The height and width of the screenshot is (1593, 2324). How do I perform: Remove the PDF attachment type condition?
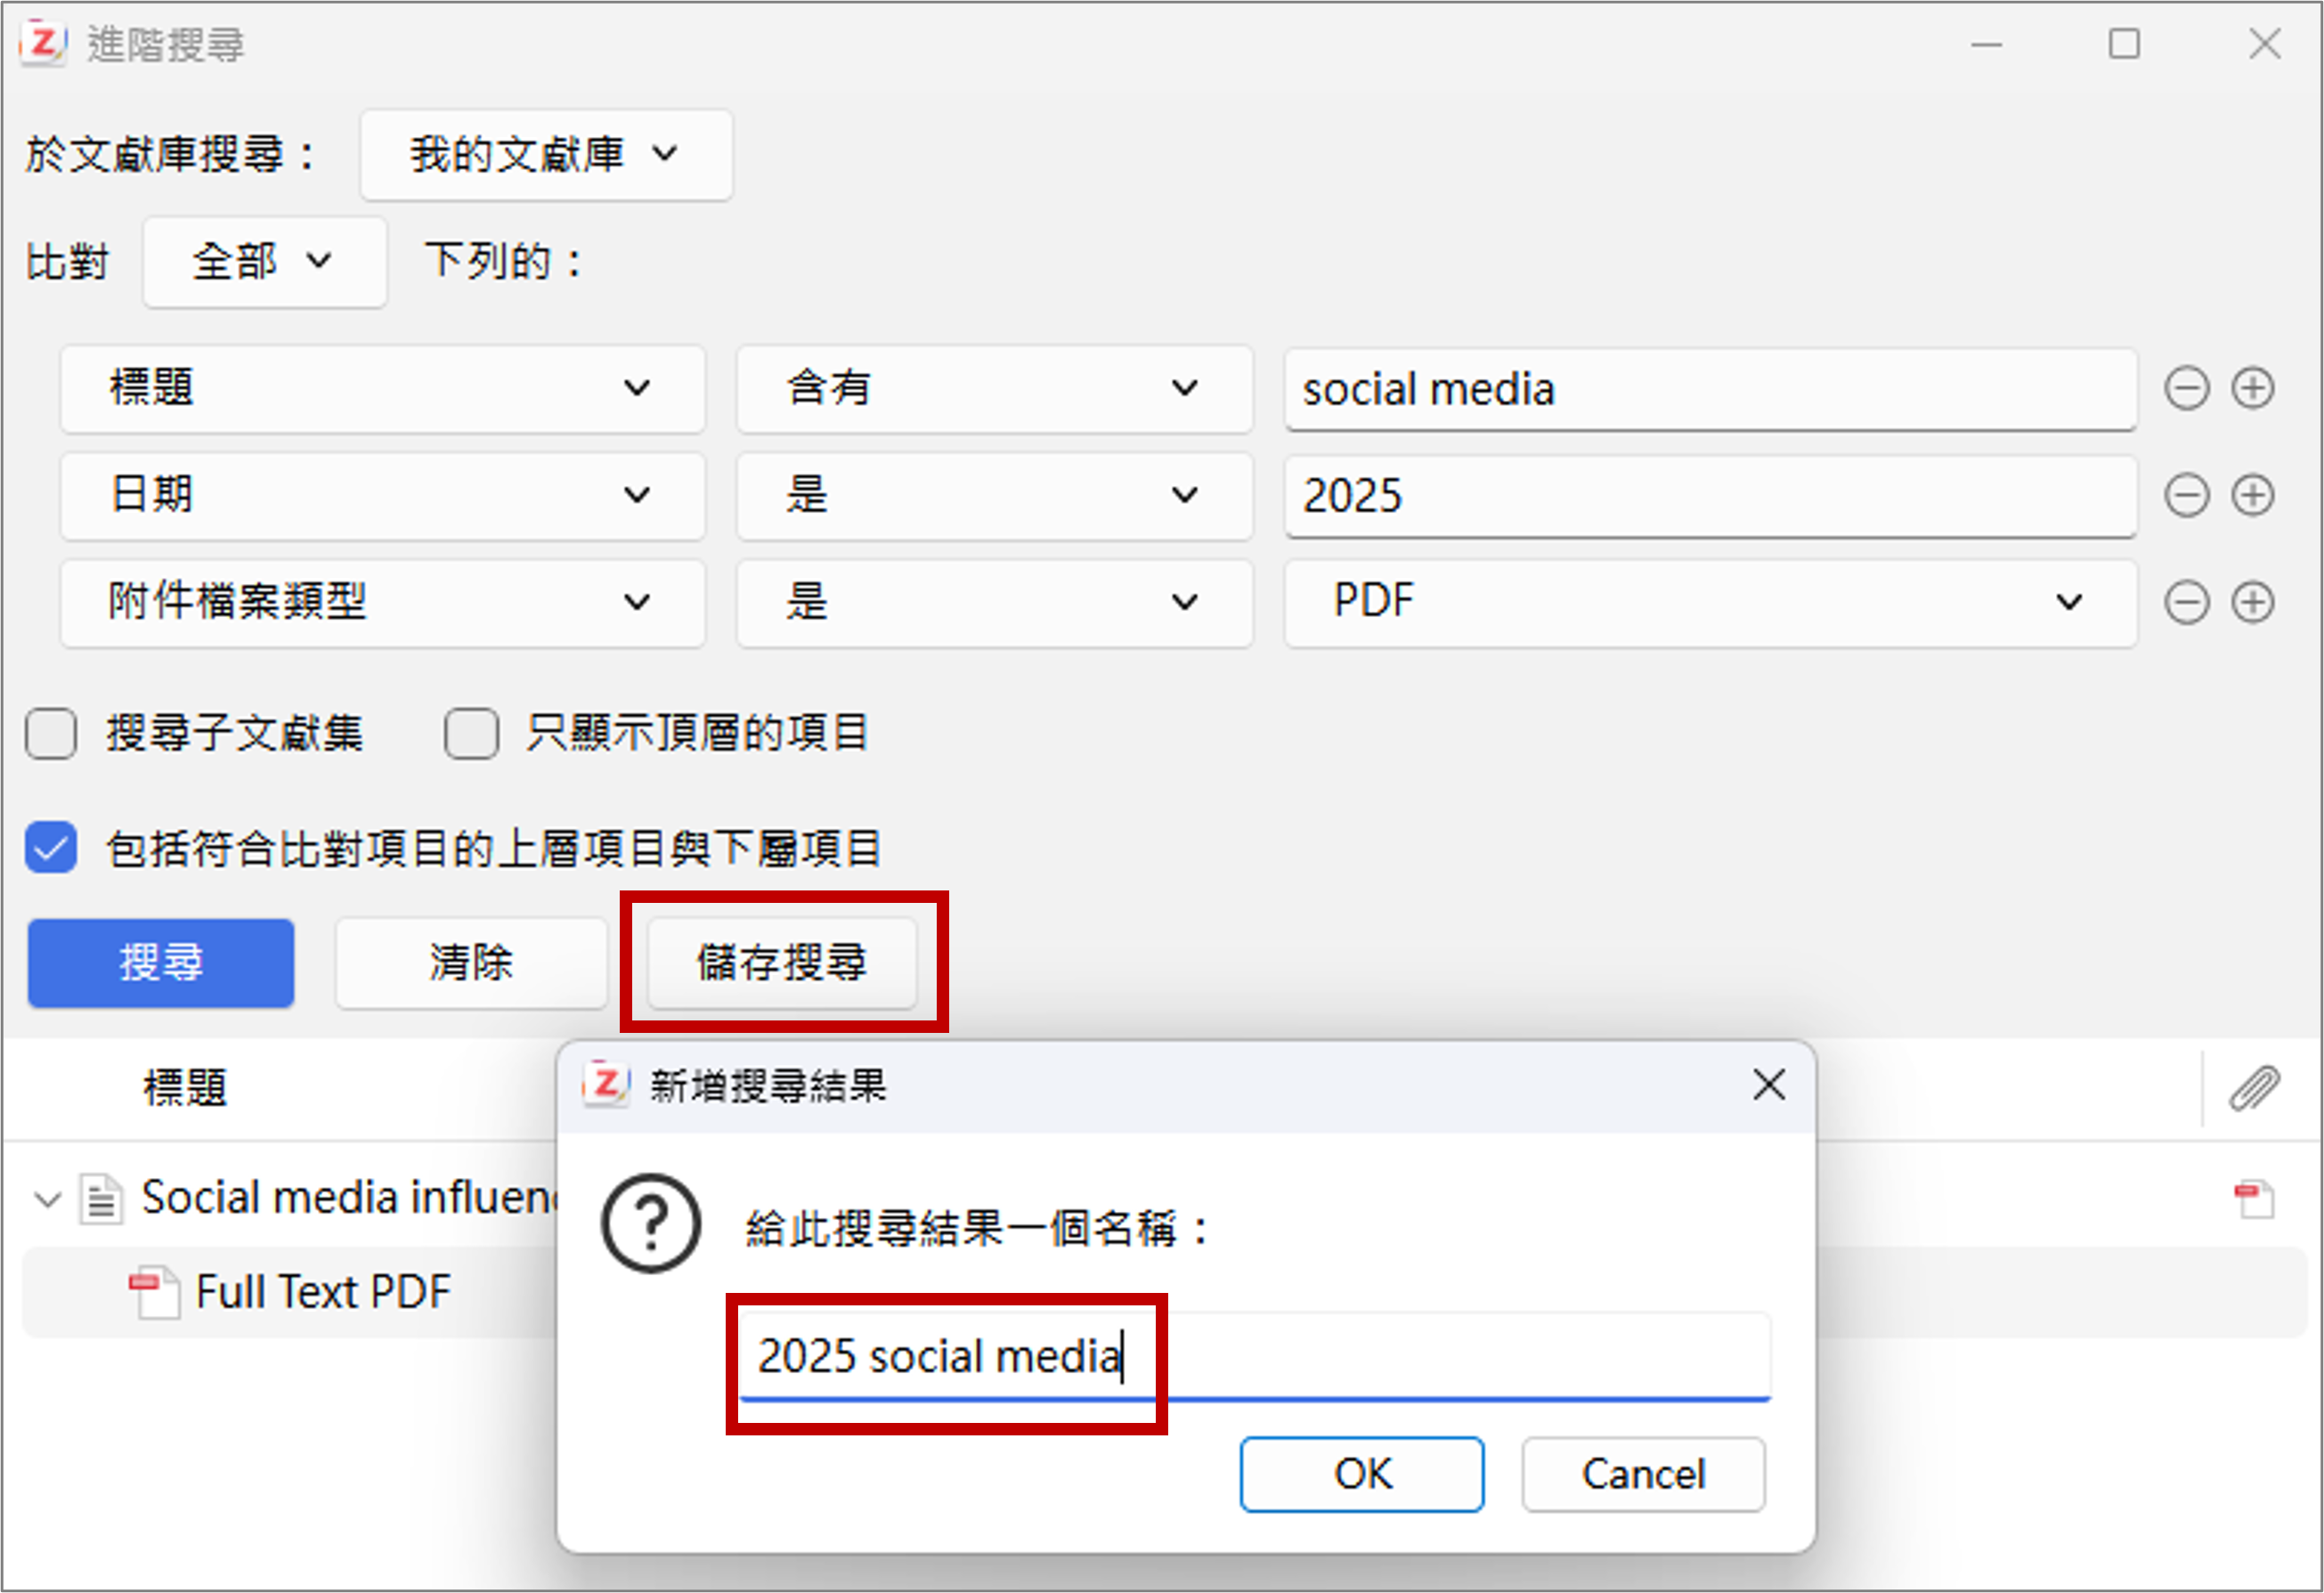coord(2186,603)
